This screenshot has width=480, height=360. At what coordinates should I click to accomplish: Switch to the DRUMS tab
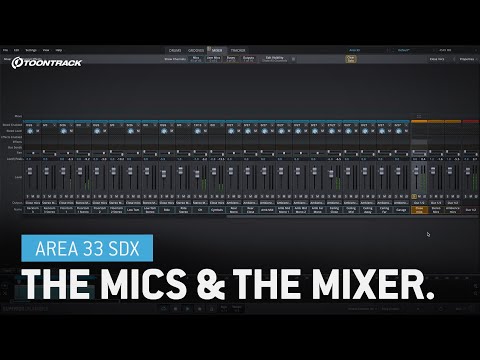click(x=175, y=50)
